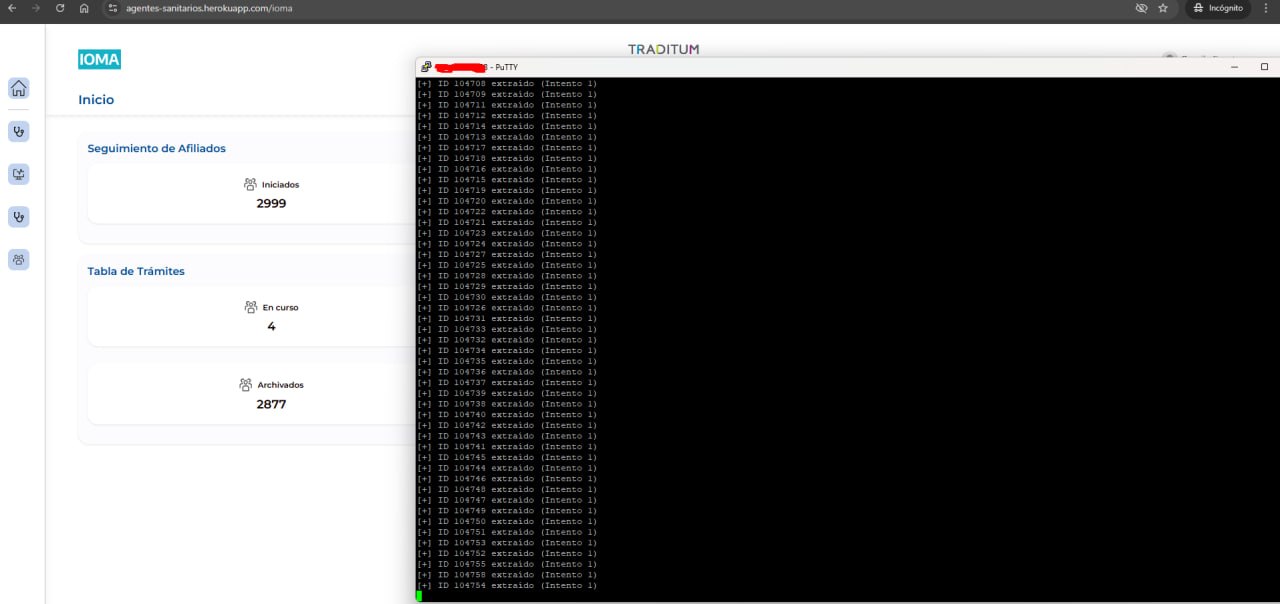
Task: Click the people icon beside En curso
Action: (251, 307)
